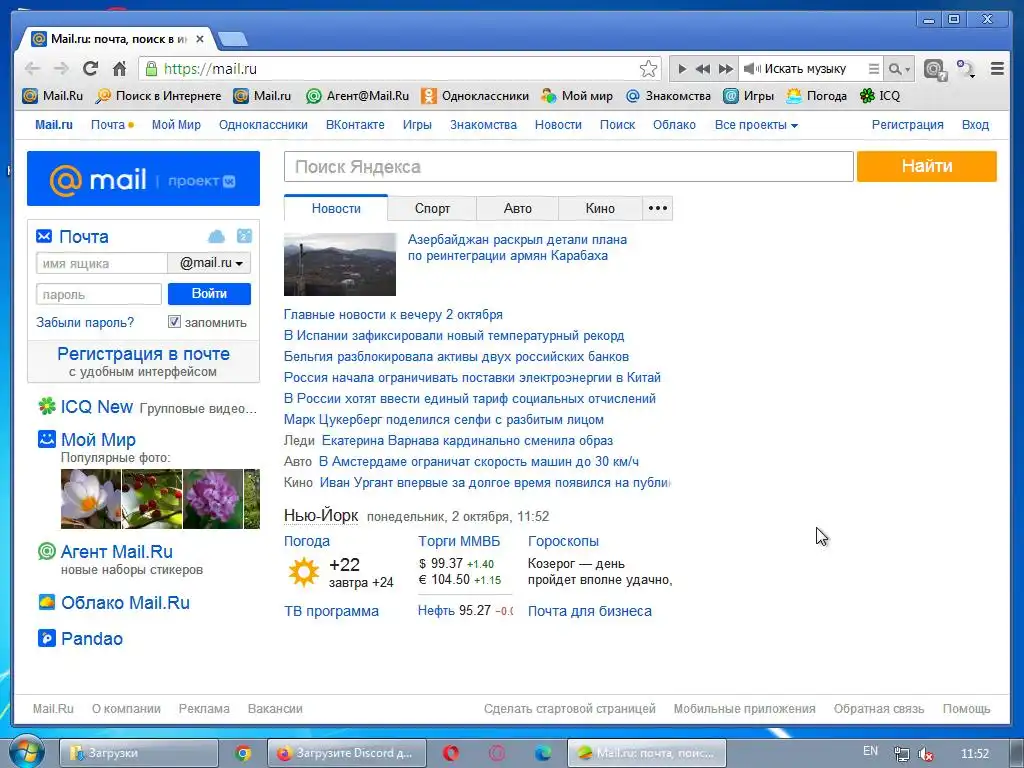1024x768 pixels.
Task: Click the Вход link
Action: (x=975, y=125)
